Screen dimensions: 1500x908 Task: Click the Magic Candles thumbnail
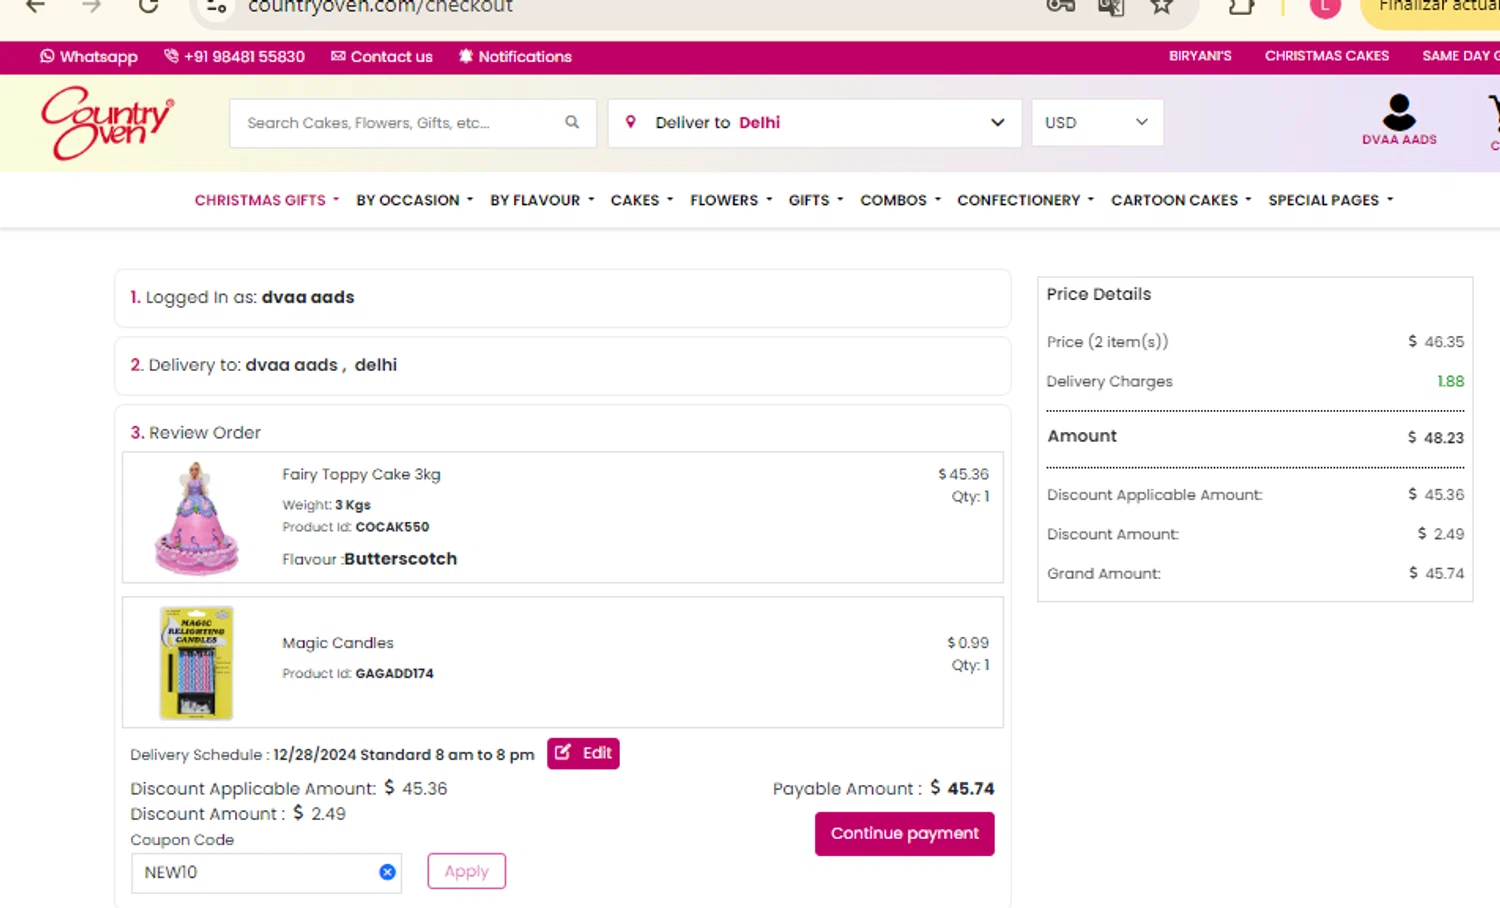click(x=197, y=662)
